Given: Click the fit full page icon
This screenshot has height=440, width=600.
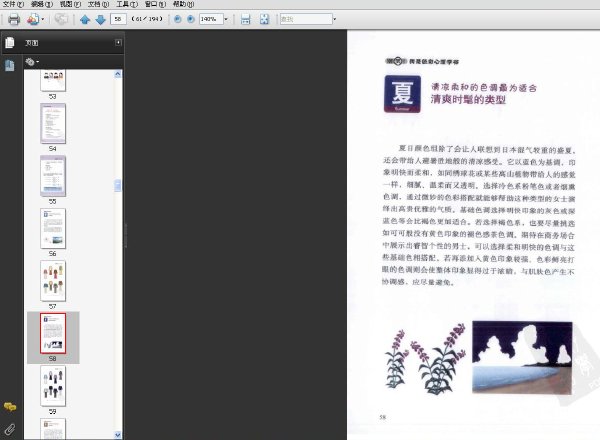Looking at the screenshot, I should 264,19.
